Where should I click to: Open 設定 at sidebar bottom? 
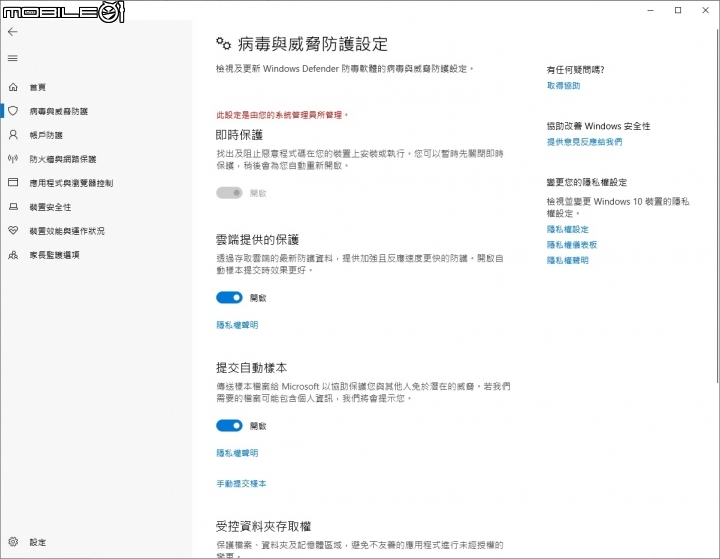38,542
